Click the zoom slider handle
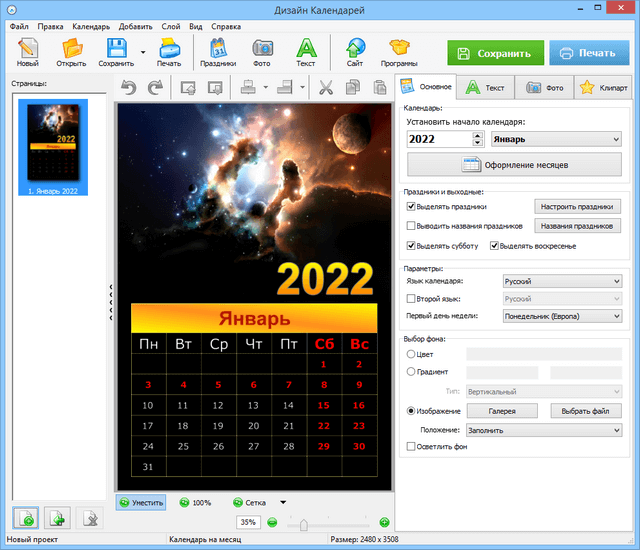 point(305,523)
